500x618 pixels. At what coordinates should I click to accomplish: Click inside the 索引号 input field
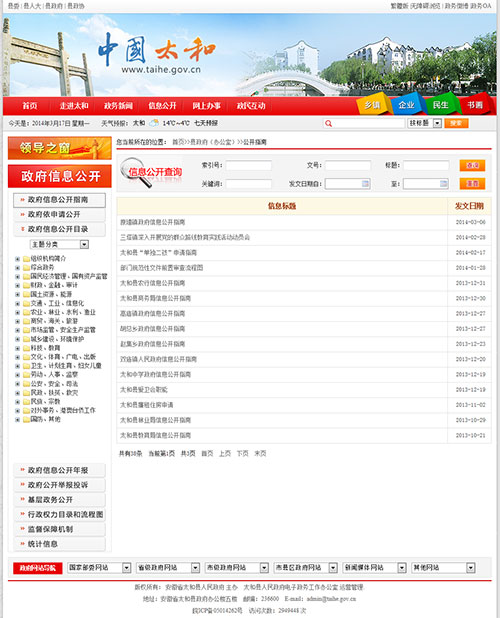pyautogui.click(x=248, y=166)
